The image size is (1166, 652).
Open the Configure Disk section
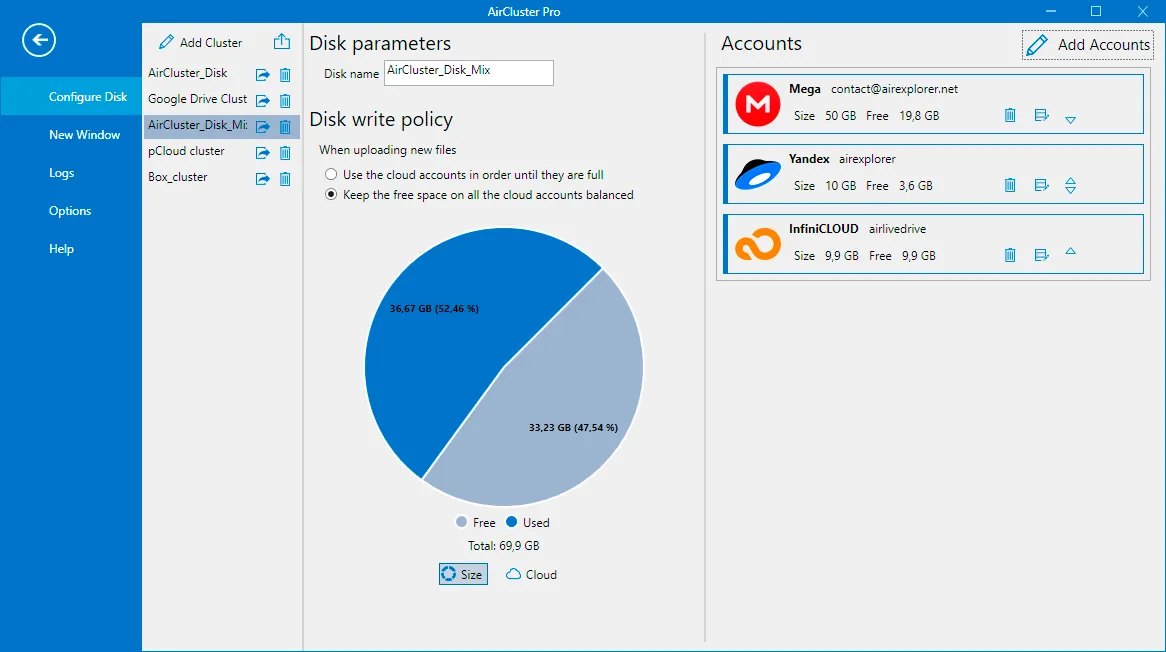(x=71, y=97)
